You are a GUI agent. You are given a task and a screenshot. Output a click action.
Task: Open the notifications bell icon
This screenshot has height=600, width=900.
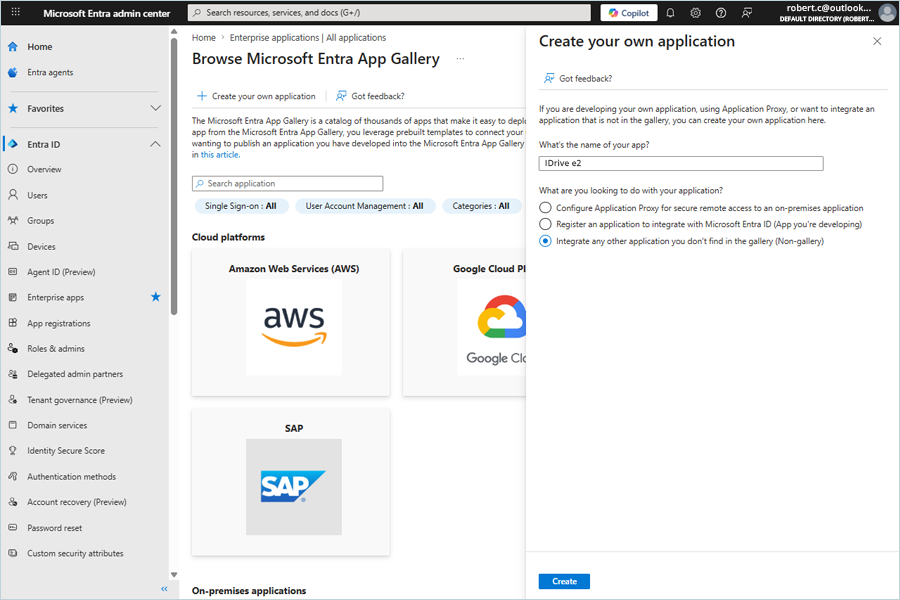coord(670,13)
